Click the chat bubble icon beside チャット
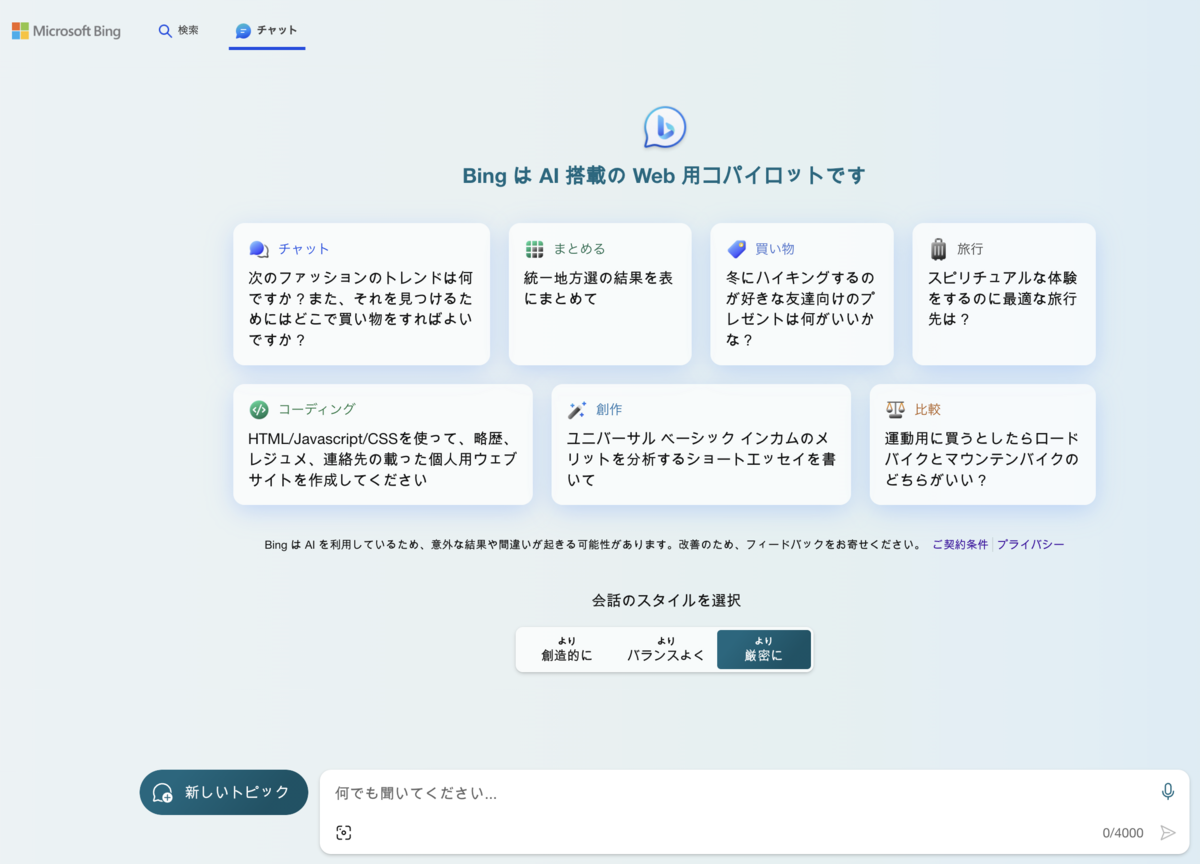This screenshot has height=864, width=1200. coord(243,31)
